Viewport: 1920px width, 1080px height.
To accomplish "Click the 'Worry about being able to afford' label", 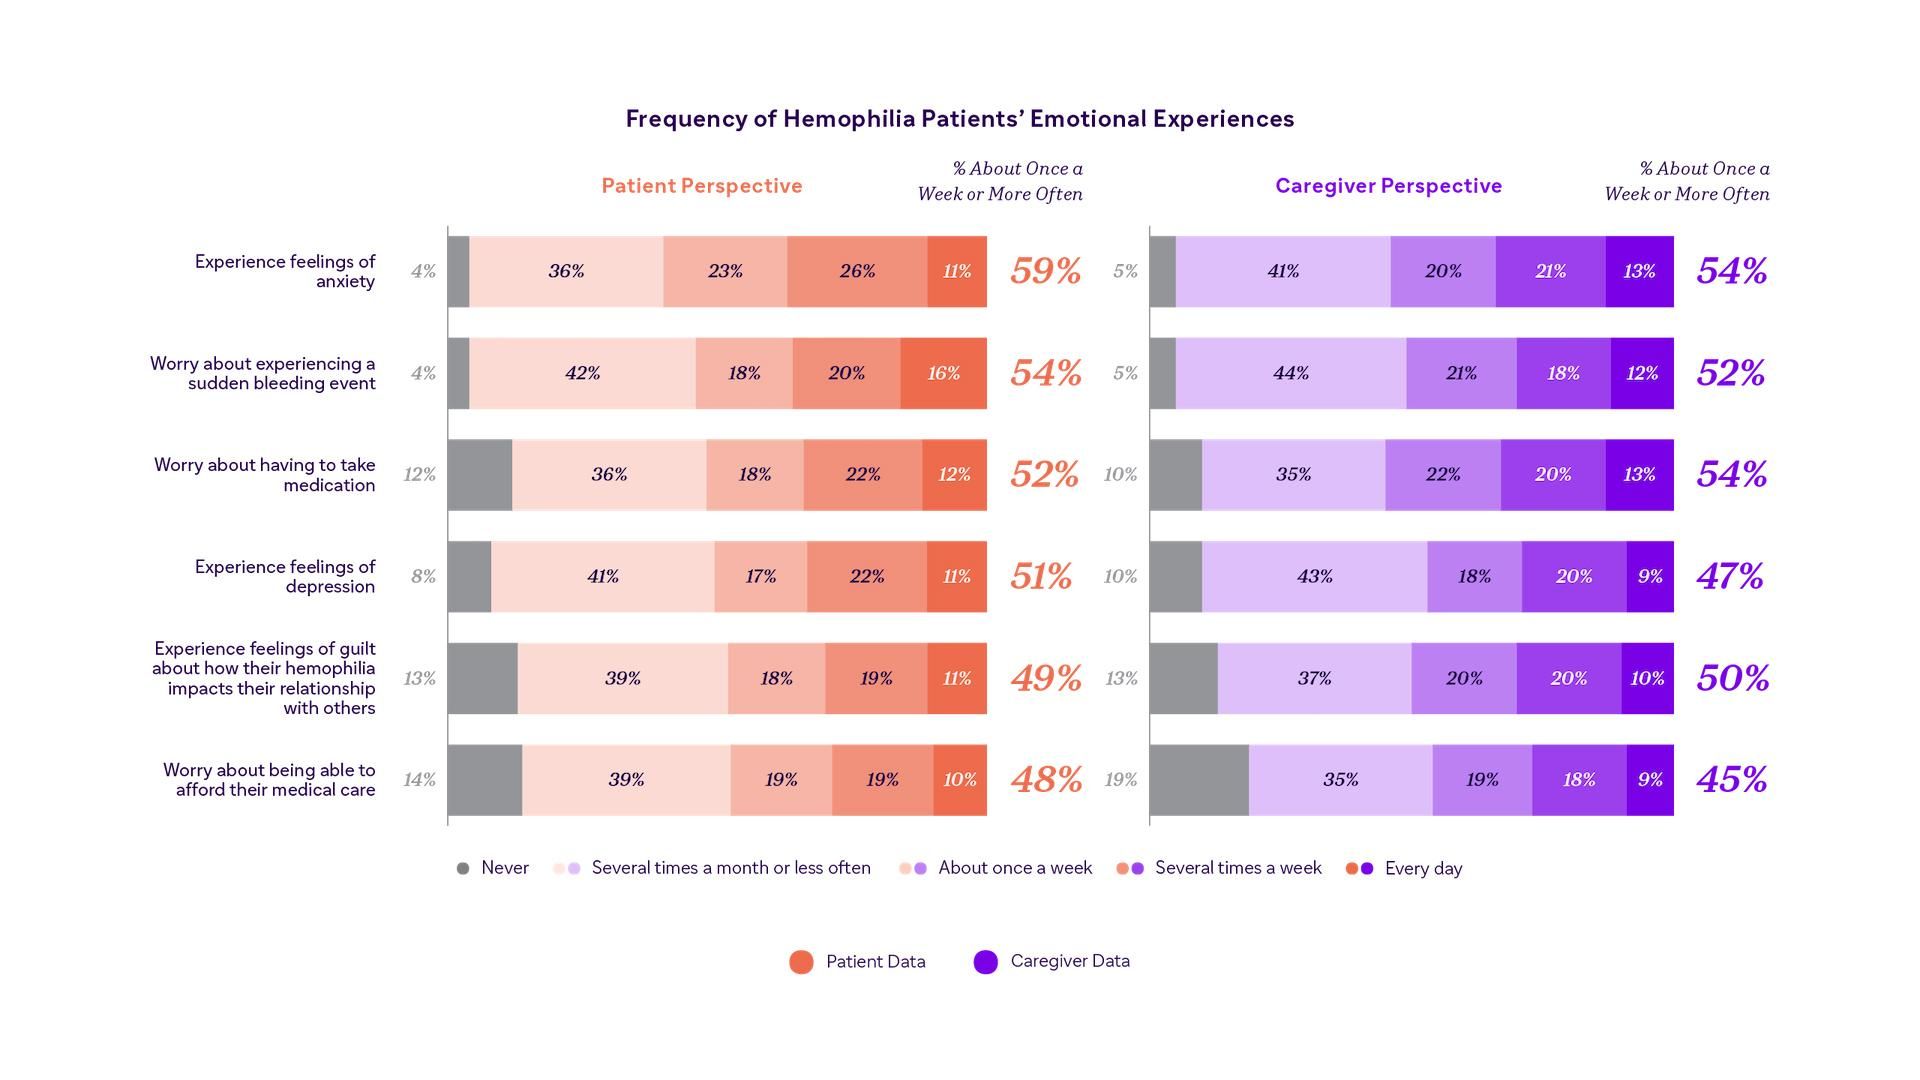I will click(270, 780).
